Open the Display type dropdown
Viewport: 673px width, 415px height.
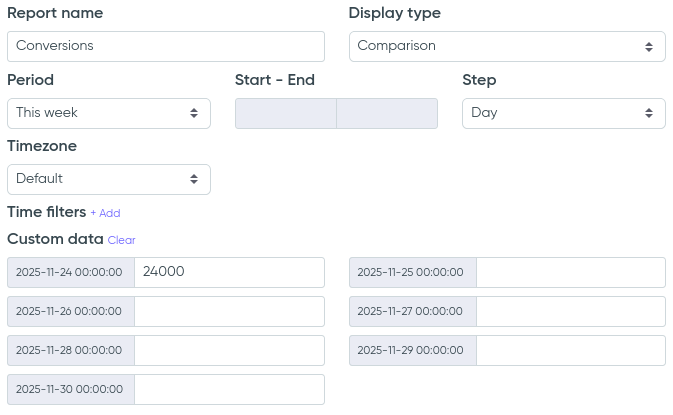(x=506, y=46)
